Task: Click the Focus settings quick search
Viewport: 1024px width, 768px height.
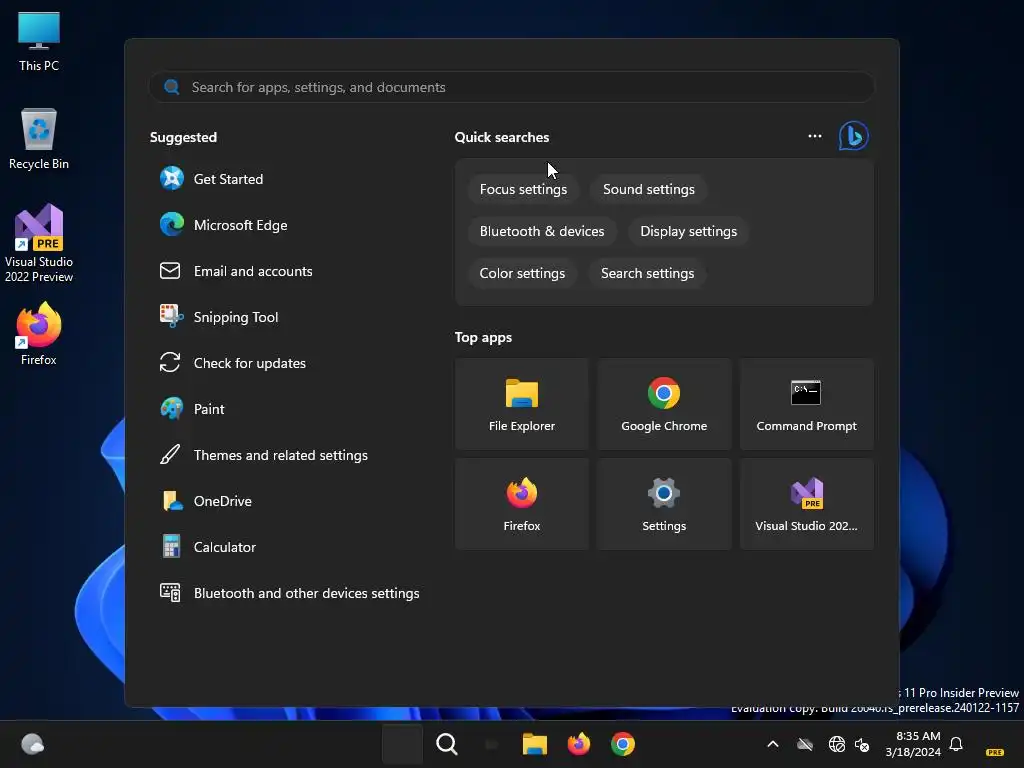Action: click(523, 189)
